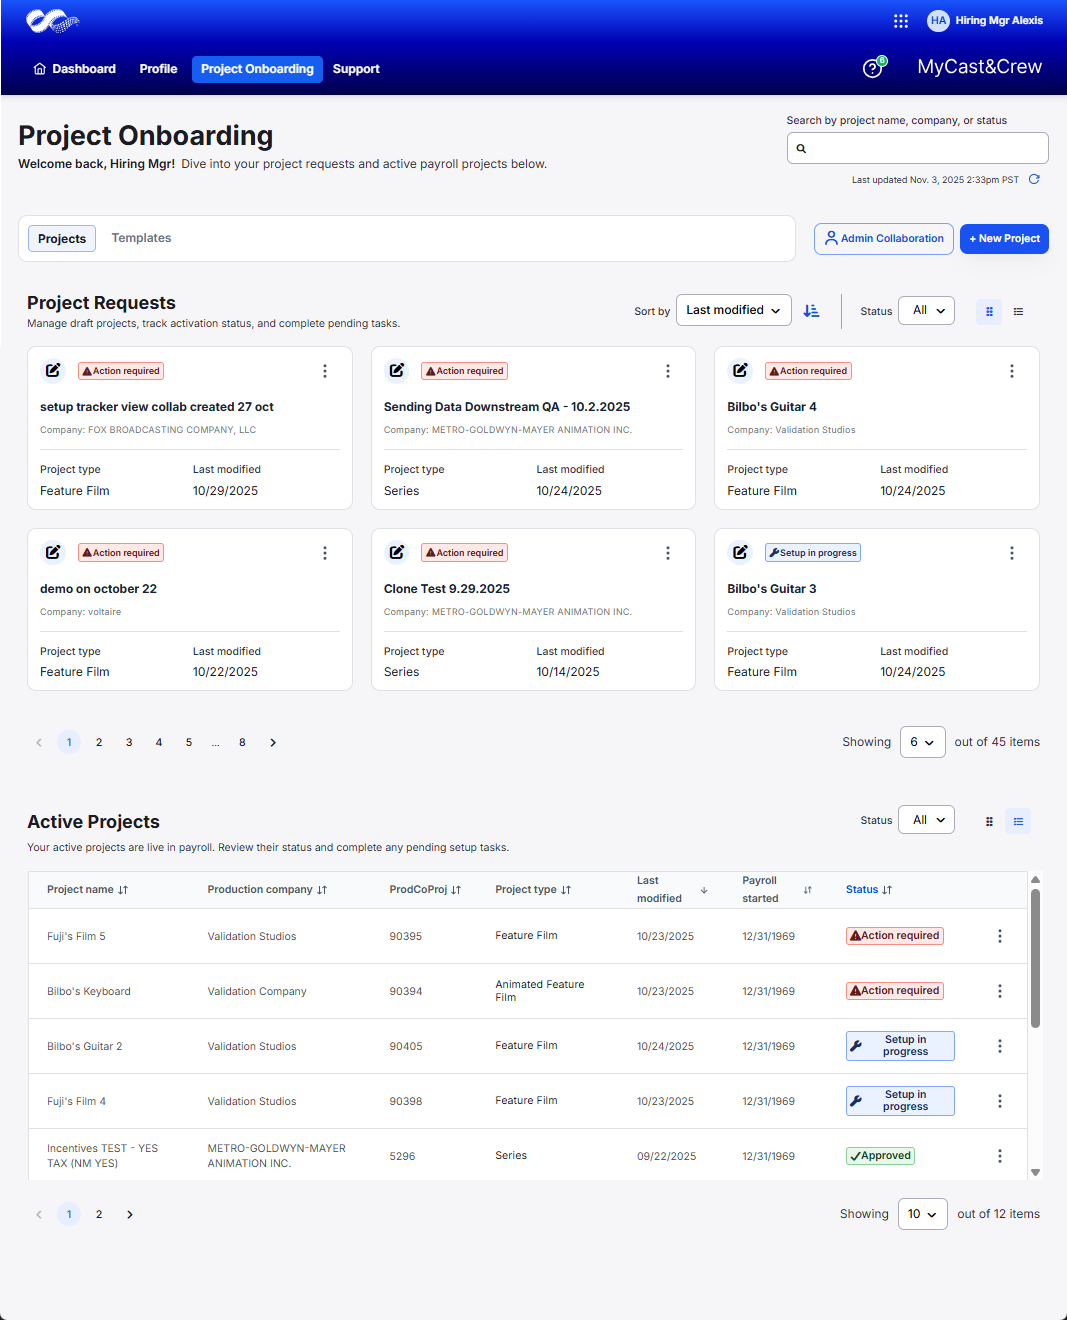
Task: Switch to the Templates tab
Action: (x=141, y=238)
